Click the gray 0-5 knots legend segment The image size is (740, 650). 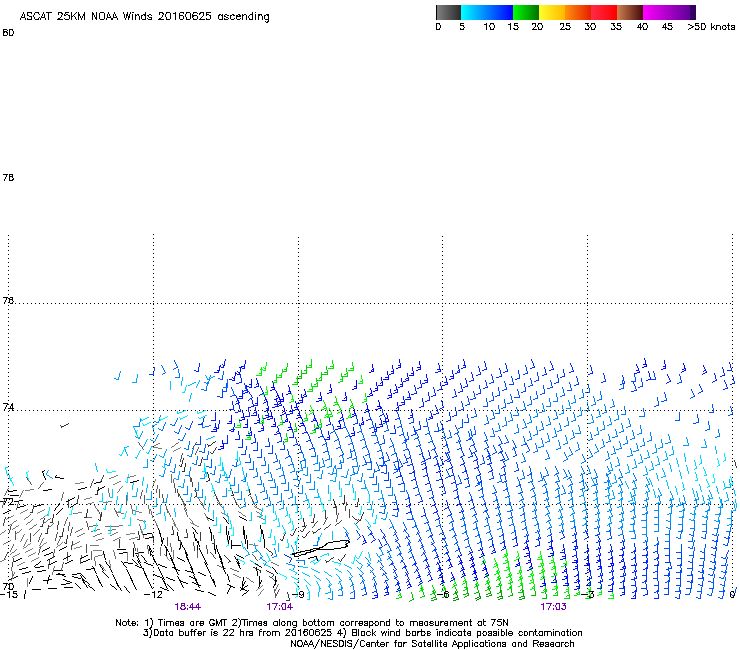448,12
